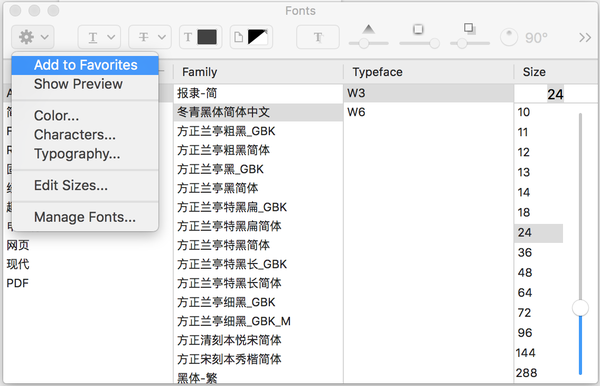Select the 方正清刻本悦宋简体 font family
The height and width of the screenshot is (386, 600).
pyautogui.click(x=258, y=340)
